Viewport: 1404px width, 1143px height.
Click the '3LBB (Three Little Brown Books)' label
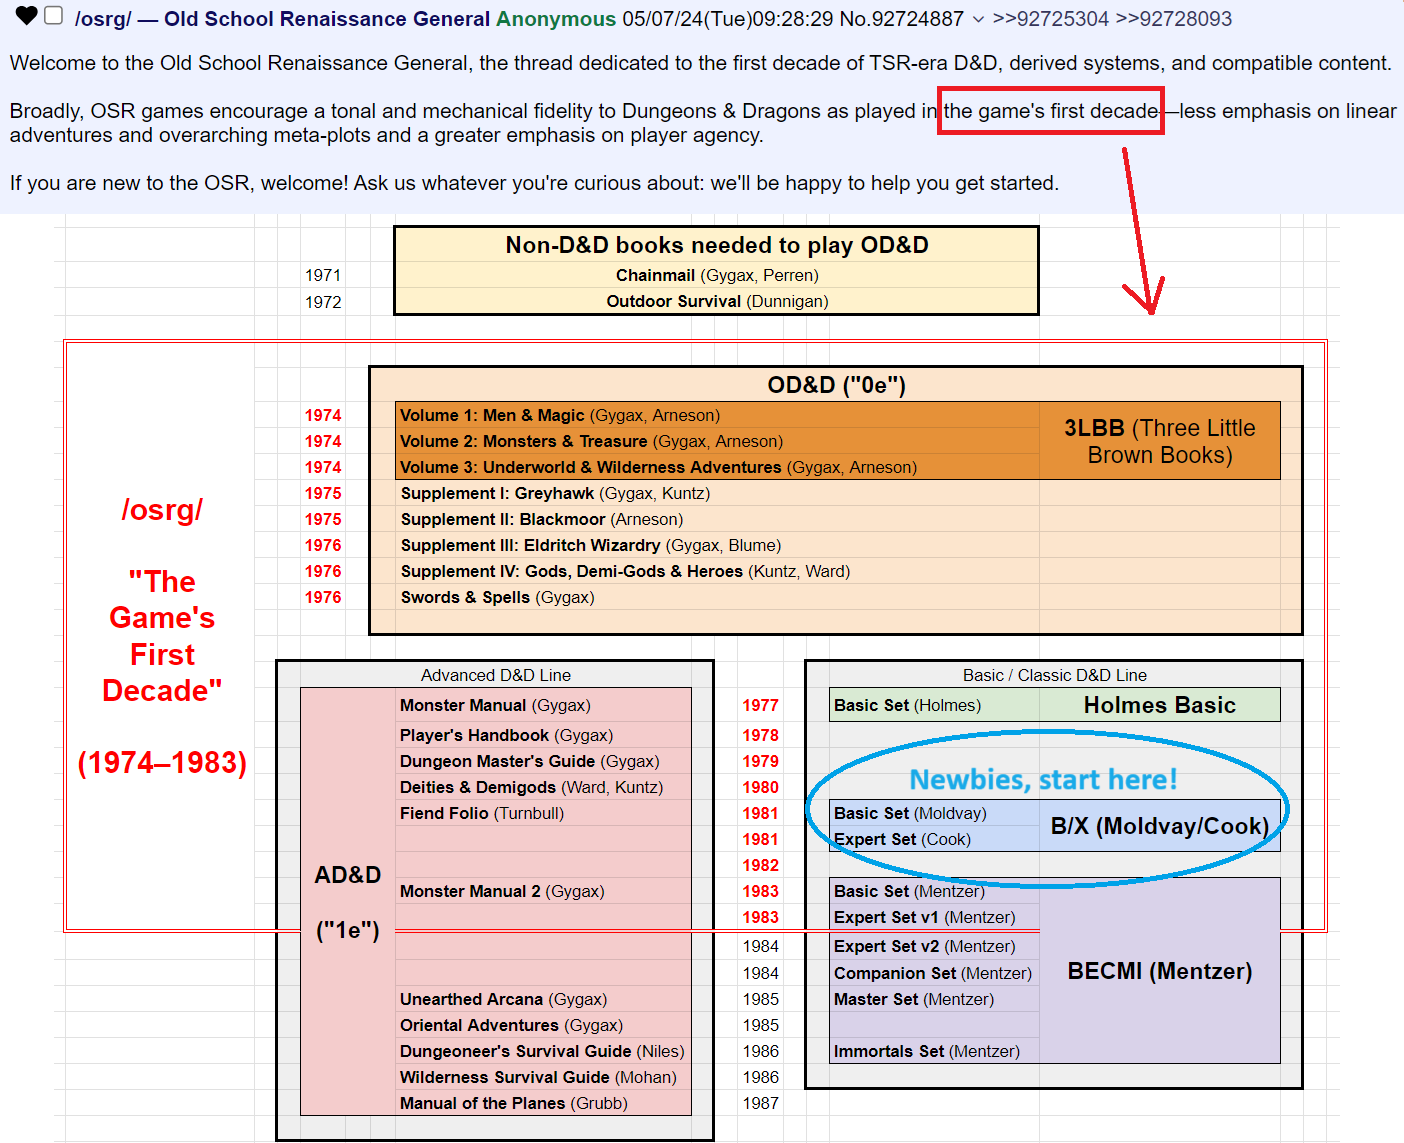1160,441
